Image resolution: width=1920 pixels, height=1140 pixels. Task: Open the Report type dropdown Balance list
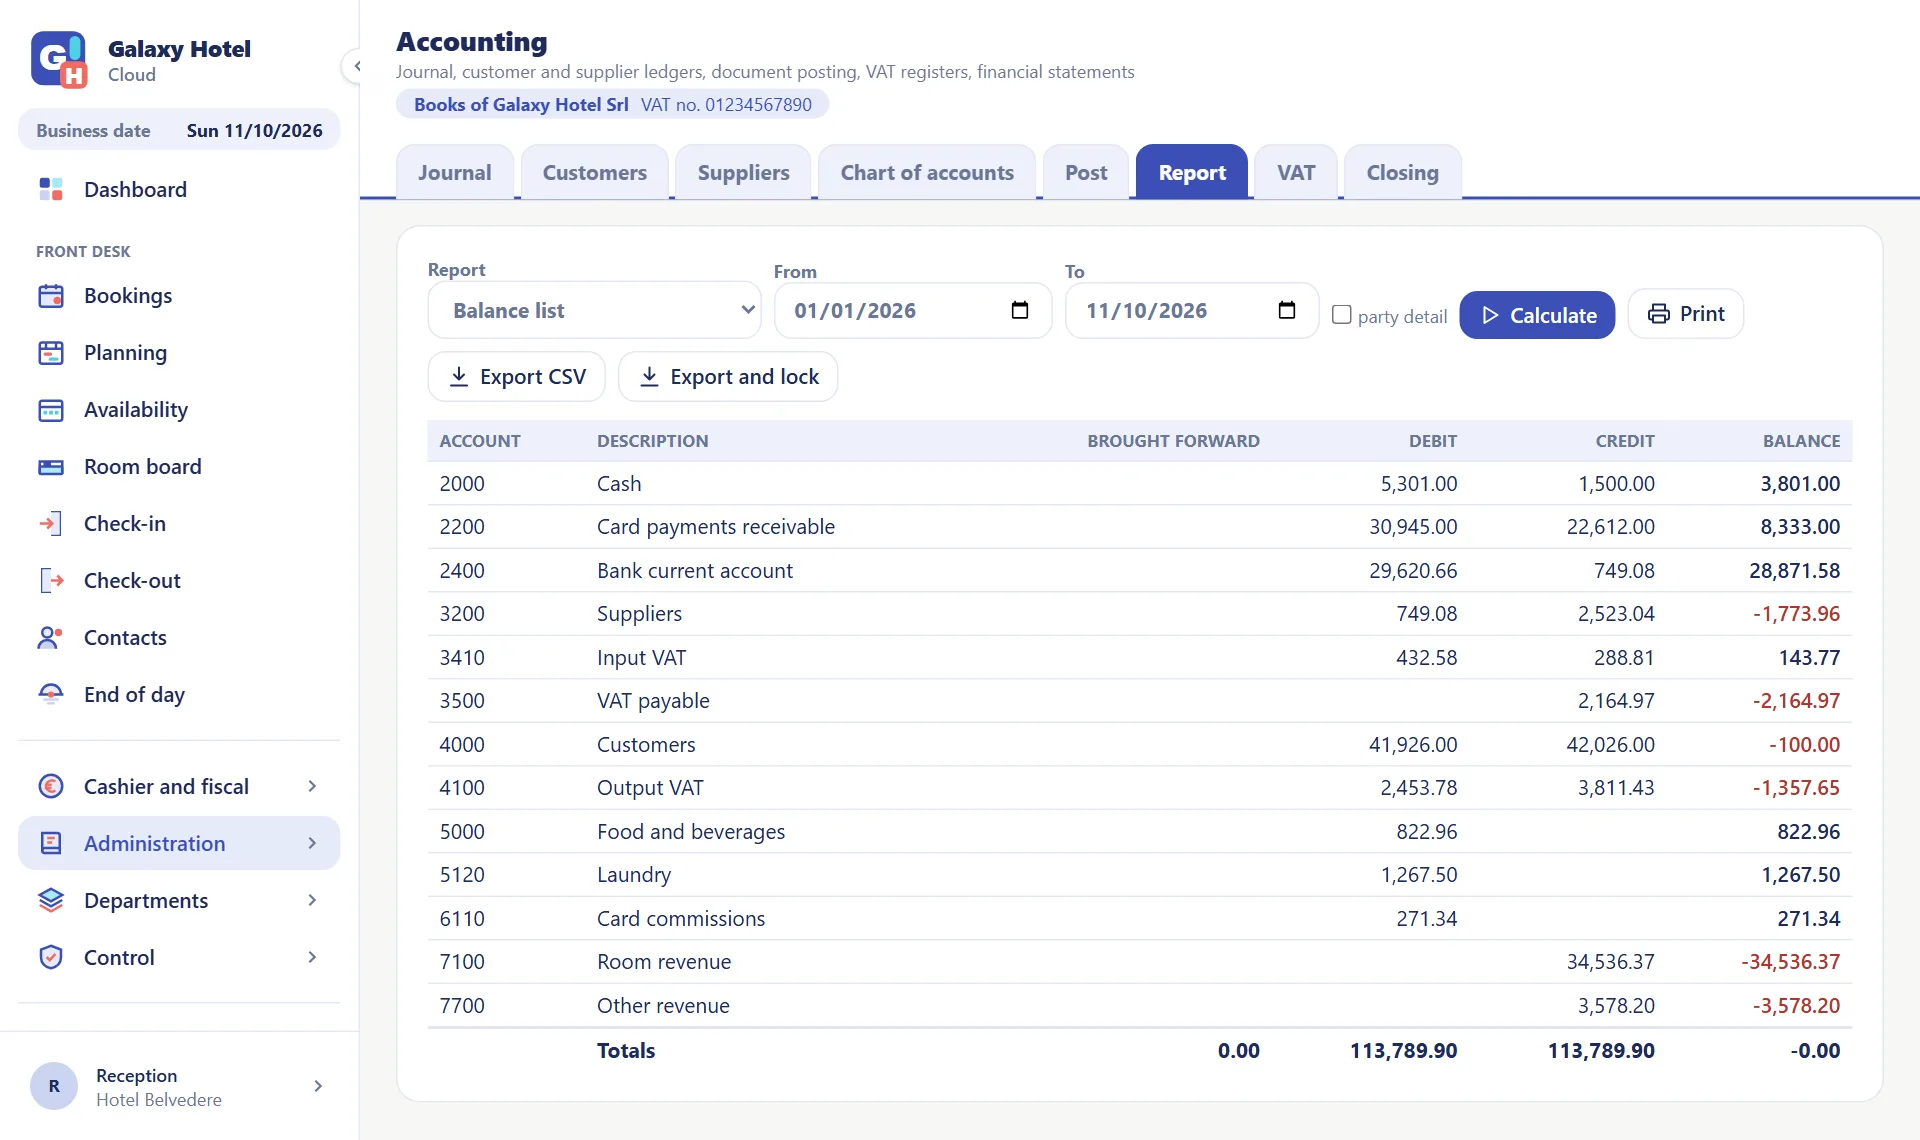[x=594, y=310]
